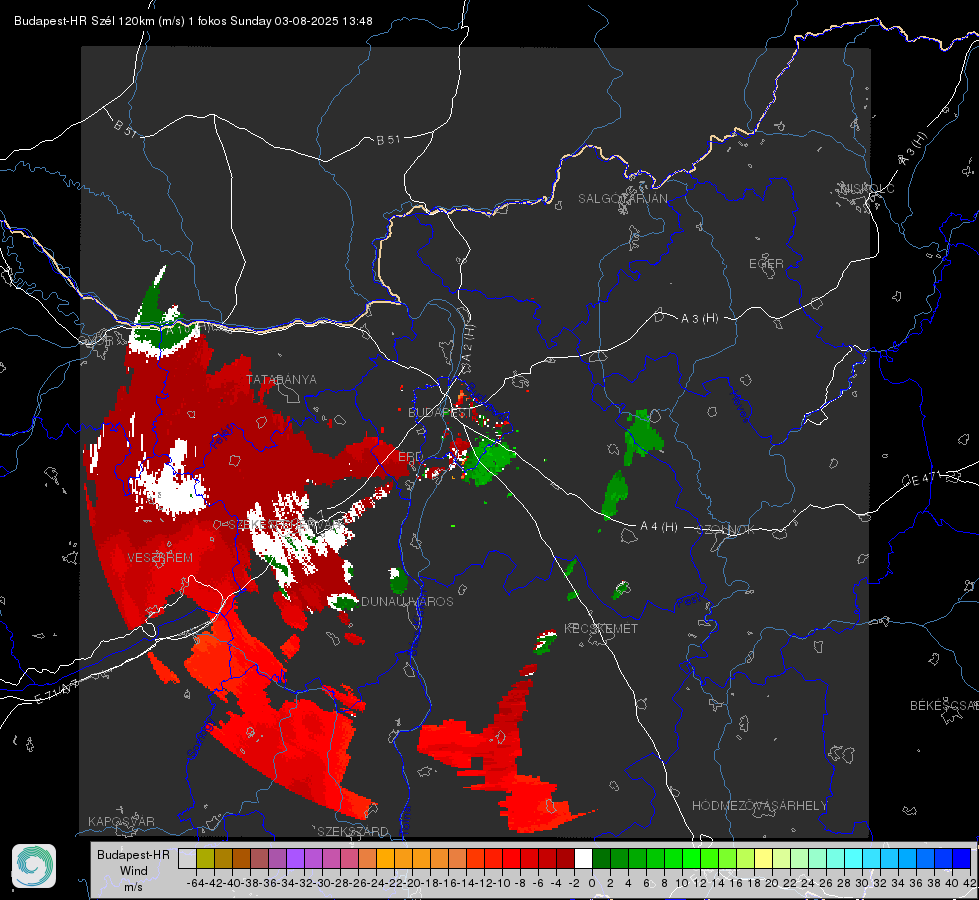Screen dimensions: 979x900
Task: Click the MISKOLC city label
Action: tap(867, 188)
